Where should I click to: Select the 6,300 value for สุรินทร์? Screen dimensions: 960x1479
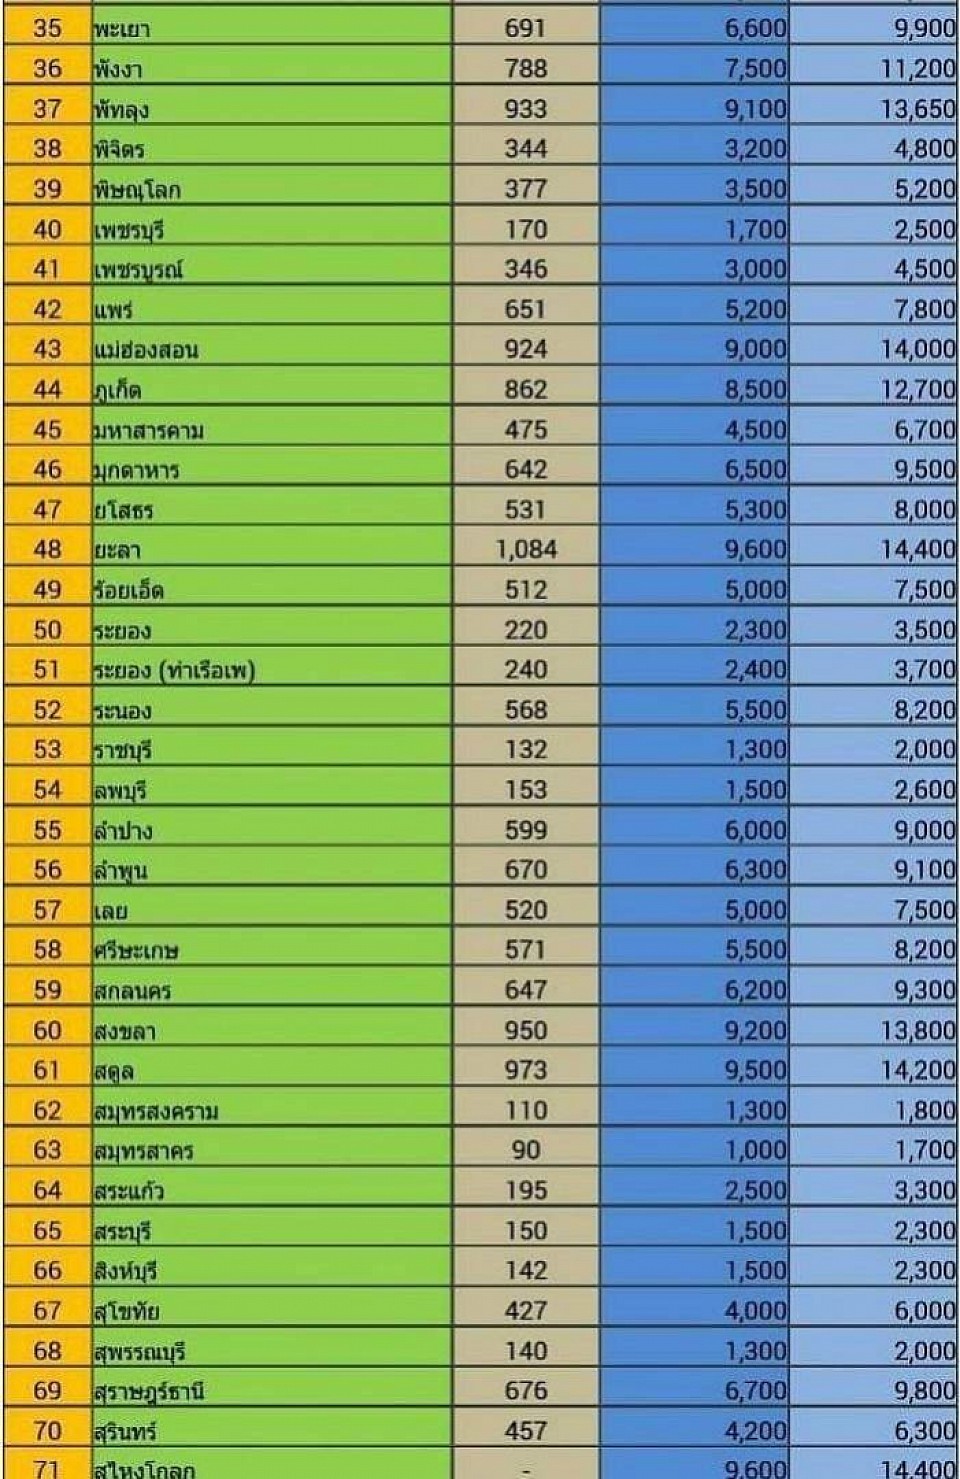tap(873, 1430)
